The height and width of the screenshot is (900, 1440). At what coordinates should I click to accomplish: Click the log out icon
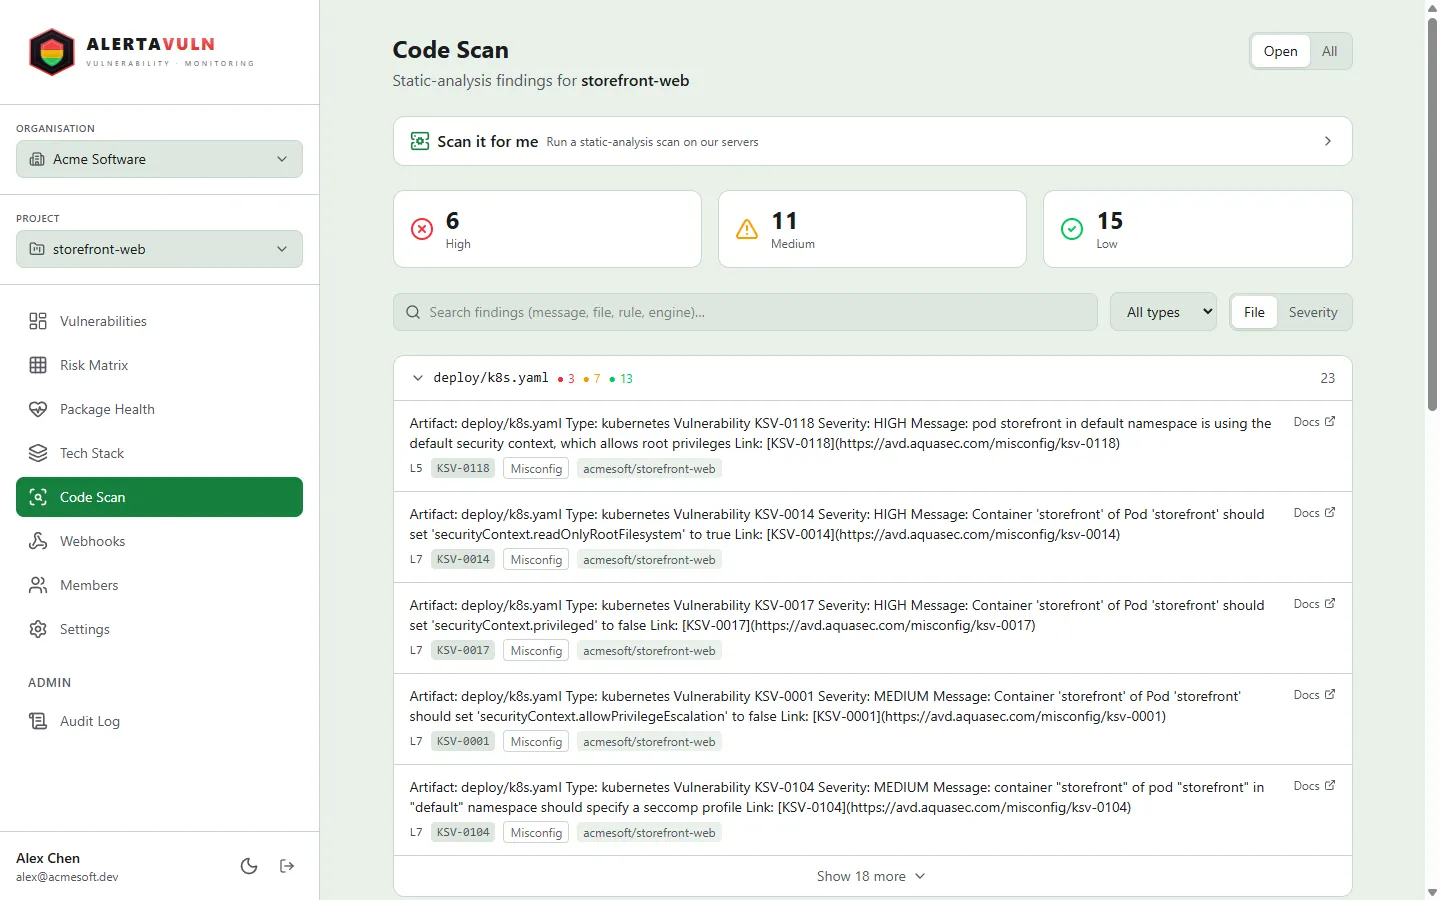(287, 866)
